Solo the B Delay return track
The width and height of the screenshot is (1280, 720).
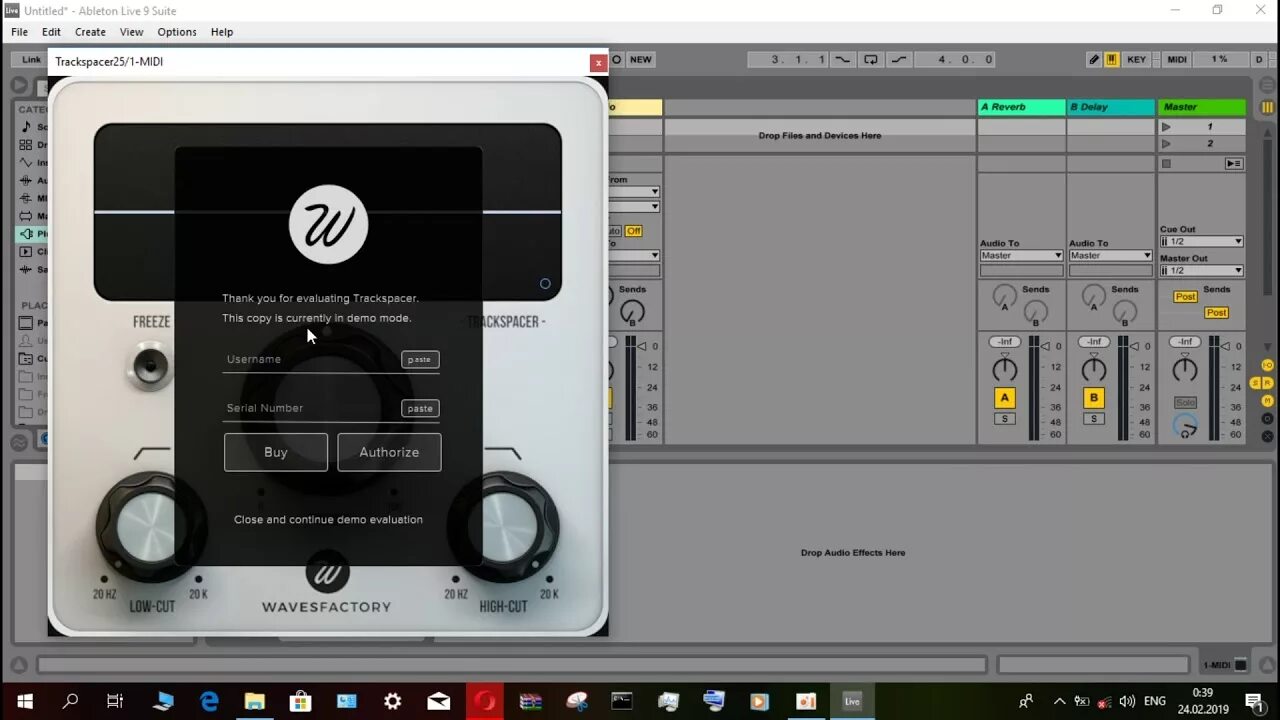[1094, 419]
